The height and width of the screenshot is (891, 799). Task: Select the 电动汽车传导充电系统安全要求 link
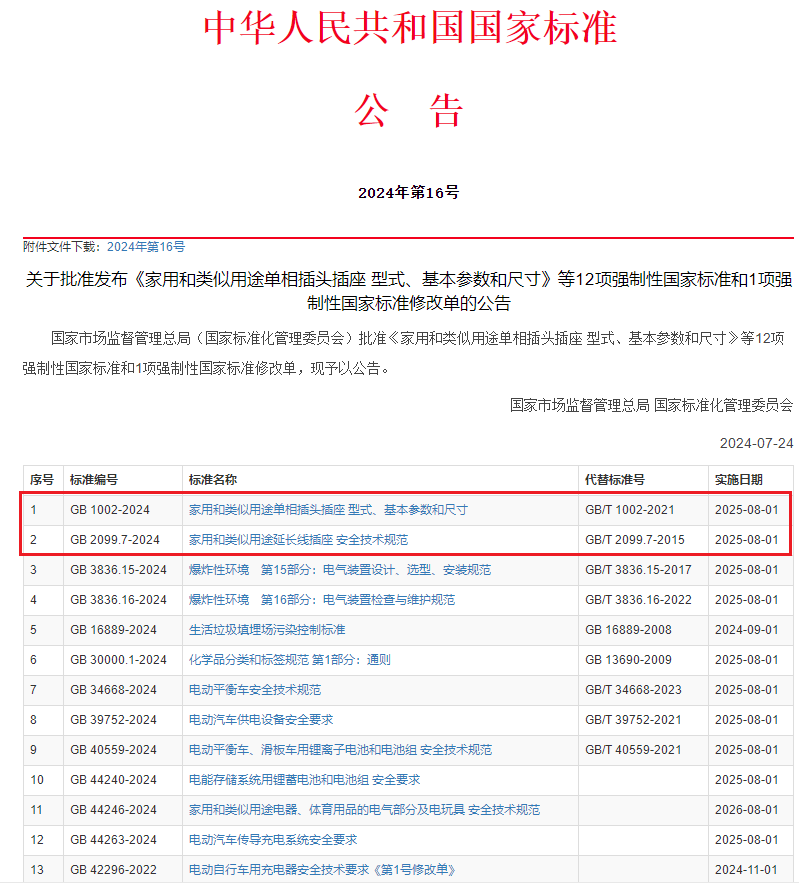click(273, 840)
